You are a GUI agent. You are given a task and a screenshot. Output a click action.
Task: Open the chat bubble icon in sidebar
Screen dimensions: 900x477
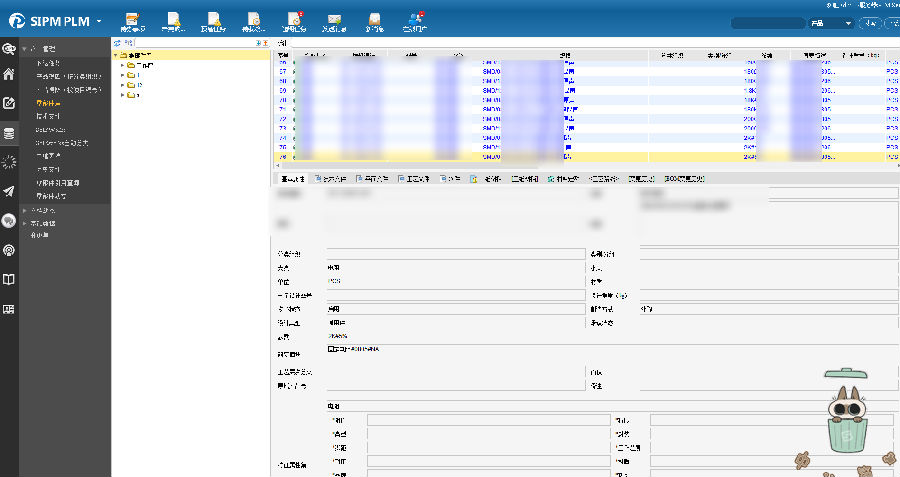tap(9, 221)
